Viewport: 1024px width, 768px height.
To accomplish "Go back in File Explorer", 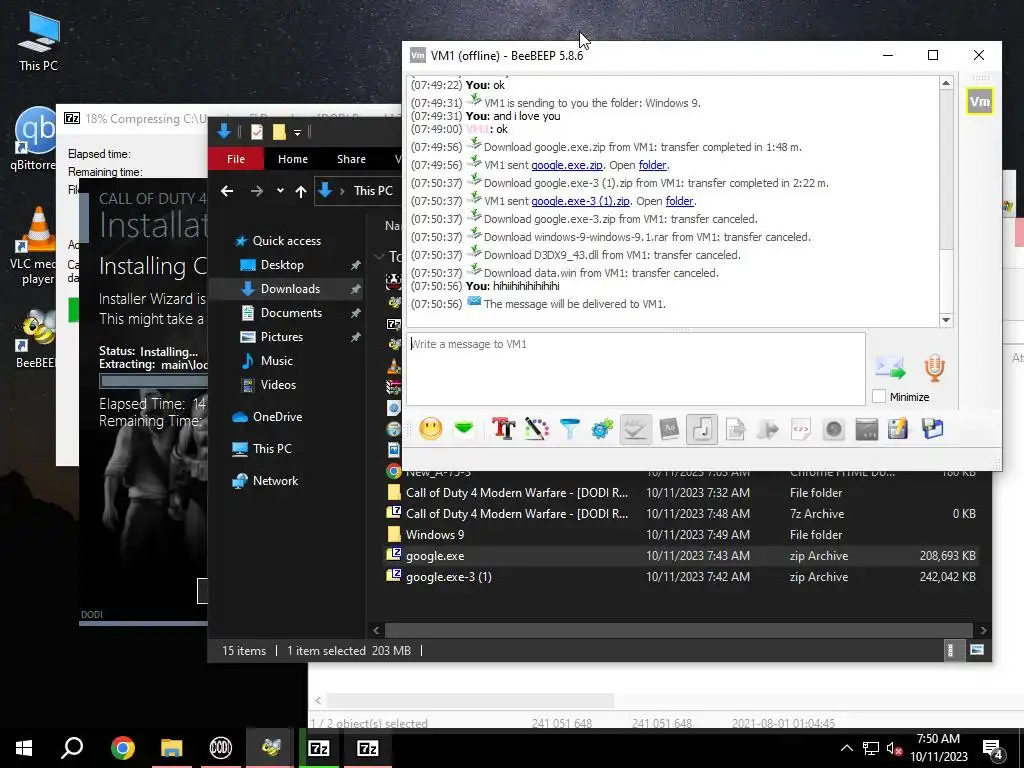I will [x=227, y=191].
